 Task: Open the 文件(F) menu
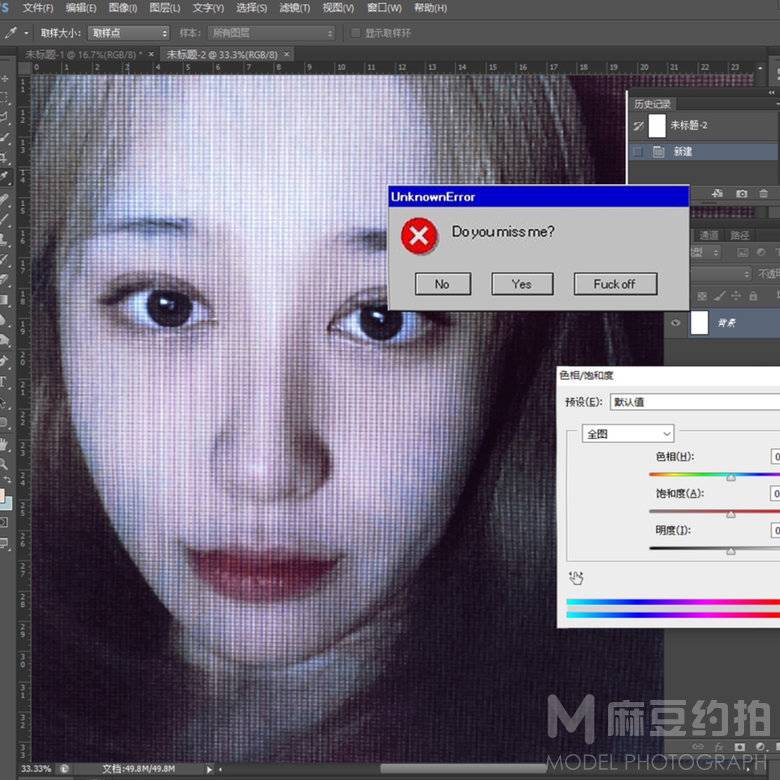click(x=38, y=8)
